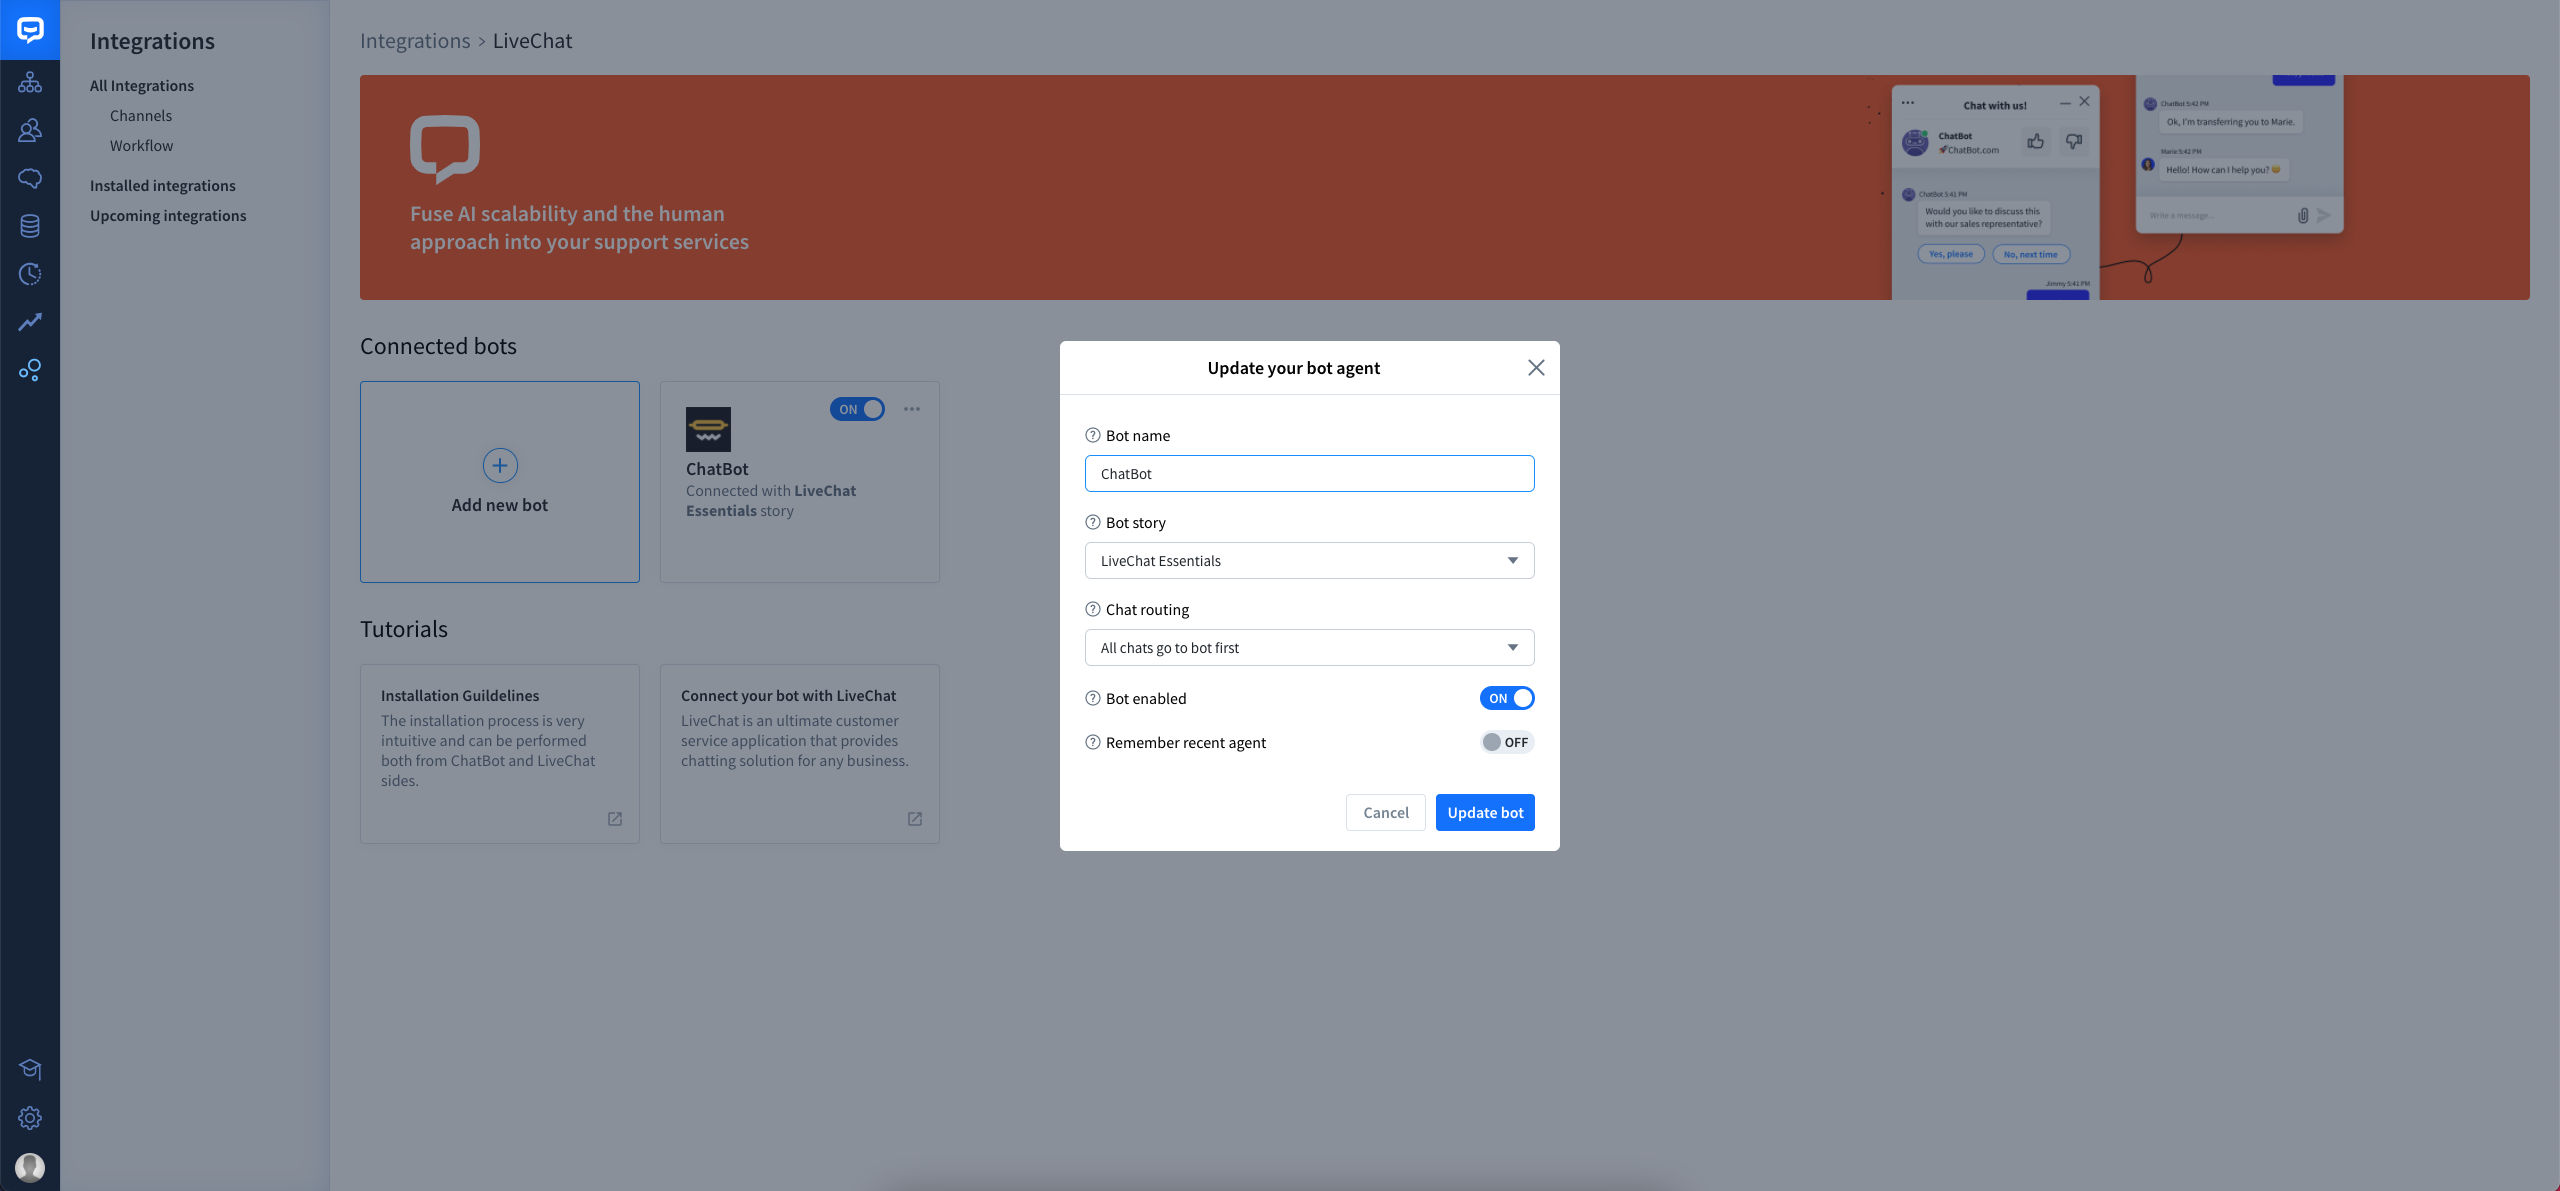Open Installed integrations in the sidebar

[163, 186]
